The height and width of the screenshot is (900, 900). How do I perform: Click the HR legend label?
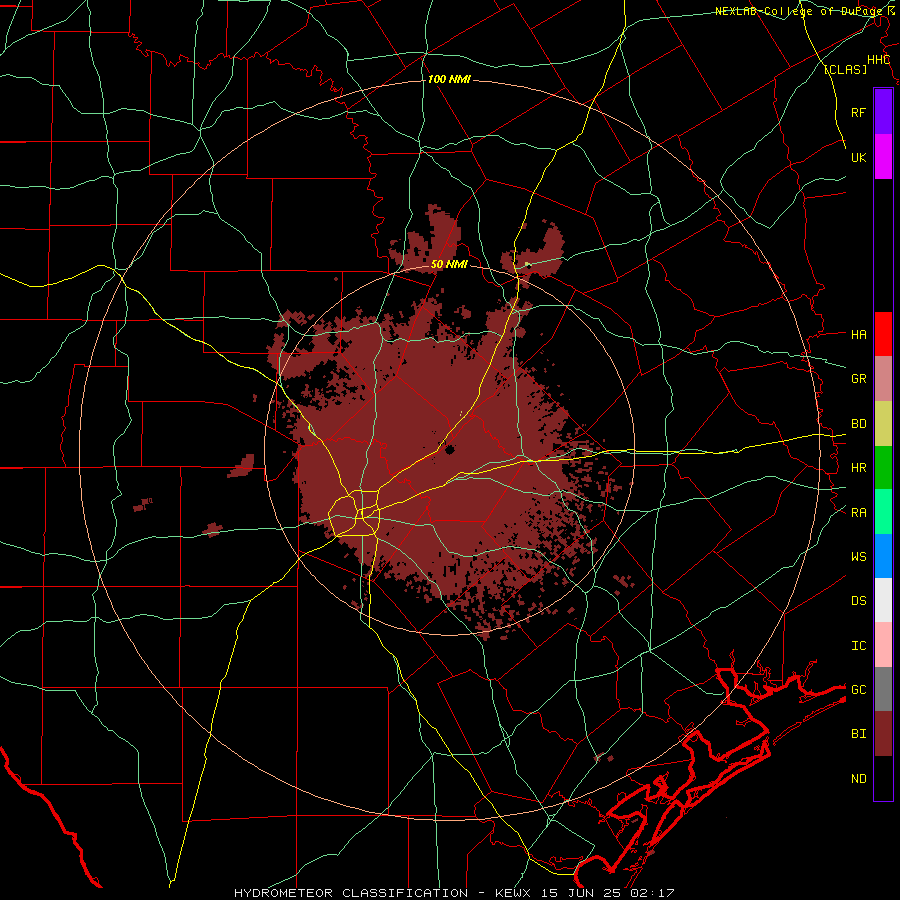(x=858, y=468)
